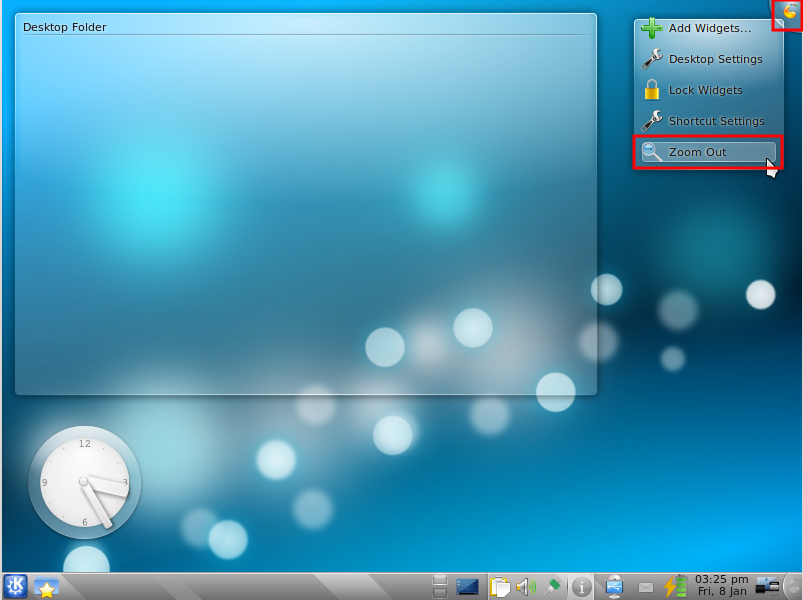Click the favorites folder icon in panel
Viewport: 803px width, 600px height.
pos(46,587)
